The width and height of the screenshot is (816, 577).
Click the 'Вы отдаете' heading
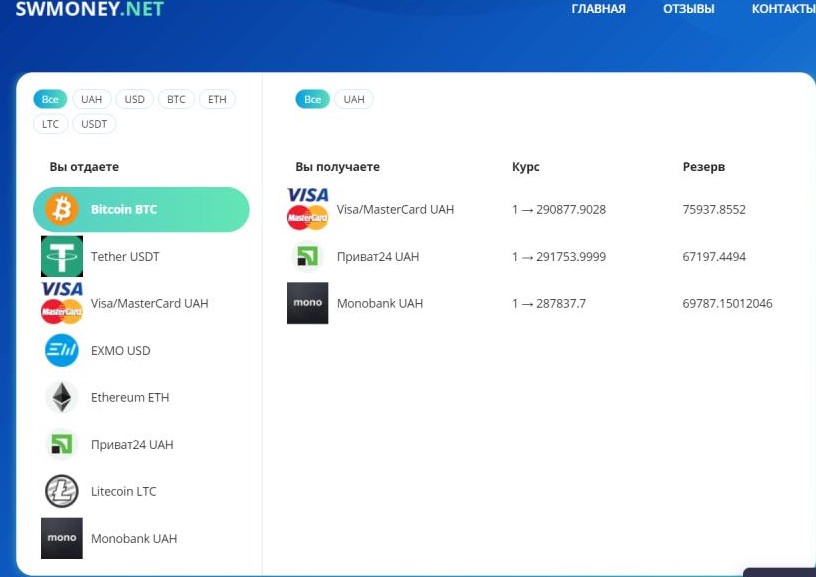click(84, 167)
